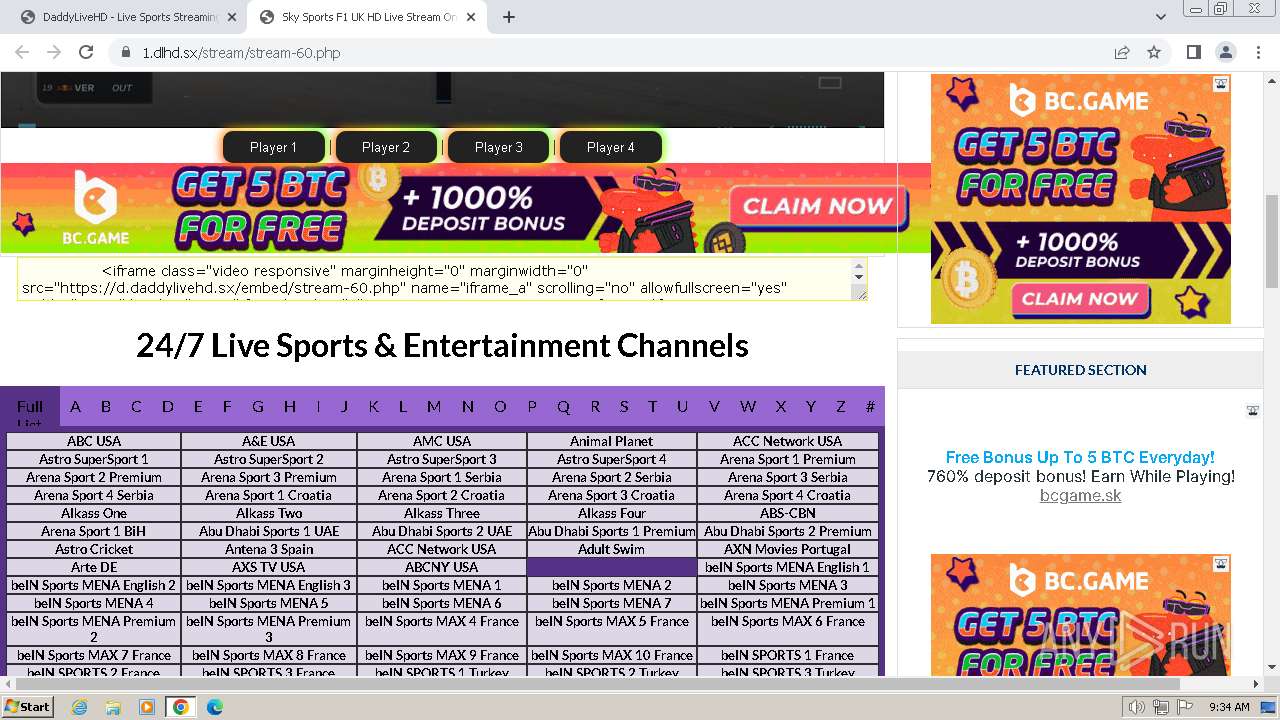The width and height of the screenshot is (1280, 720).
Task: Open a new browser tab
Action: tap(508, 17)
